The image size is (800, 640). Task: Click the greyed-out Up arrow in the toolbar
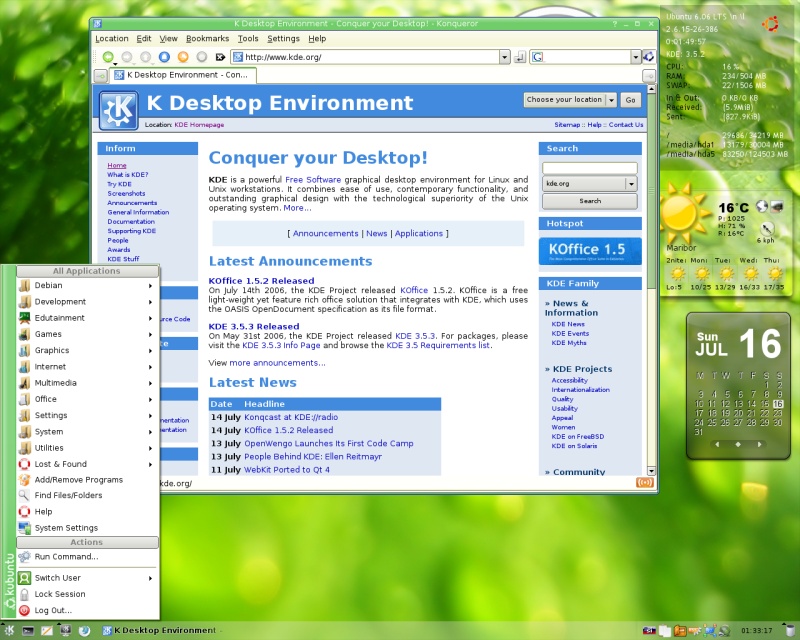point(146,57)
